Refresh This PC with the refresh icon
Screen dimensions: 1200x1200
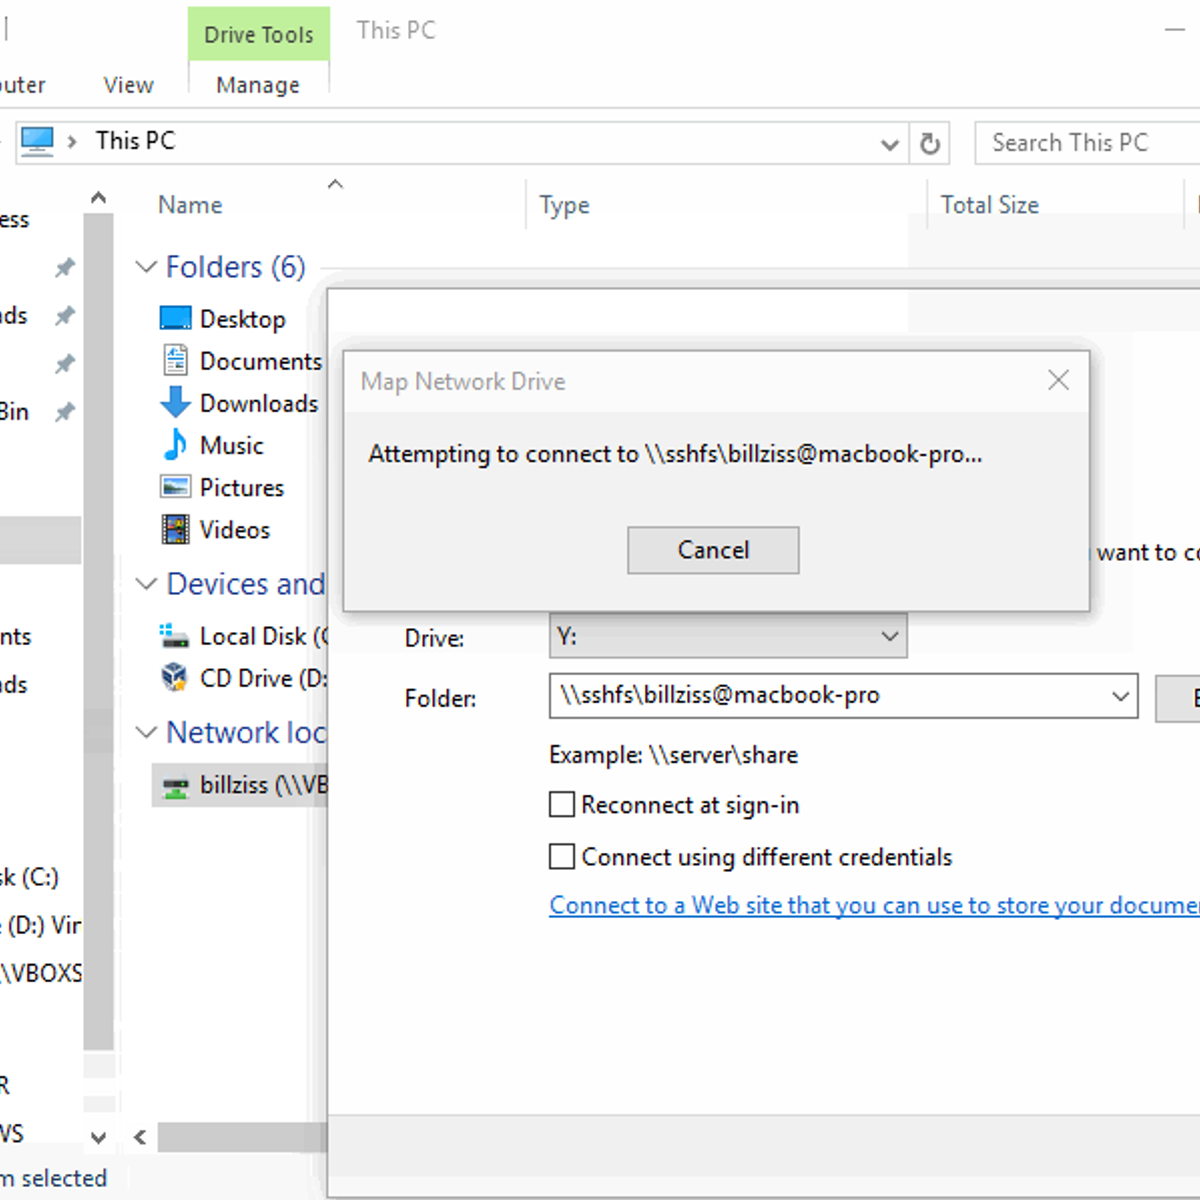tap(930, 143)
